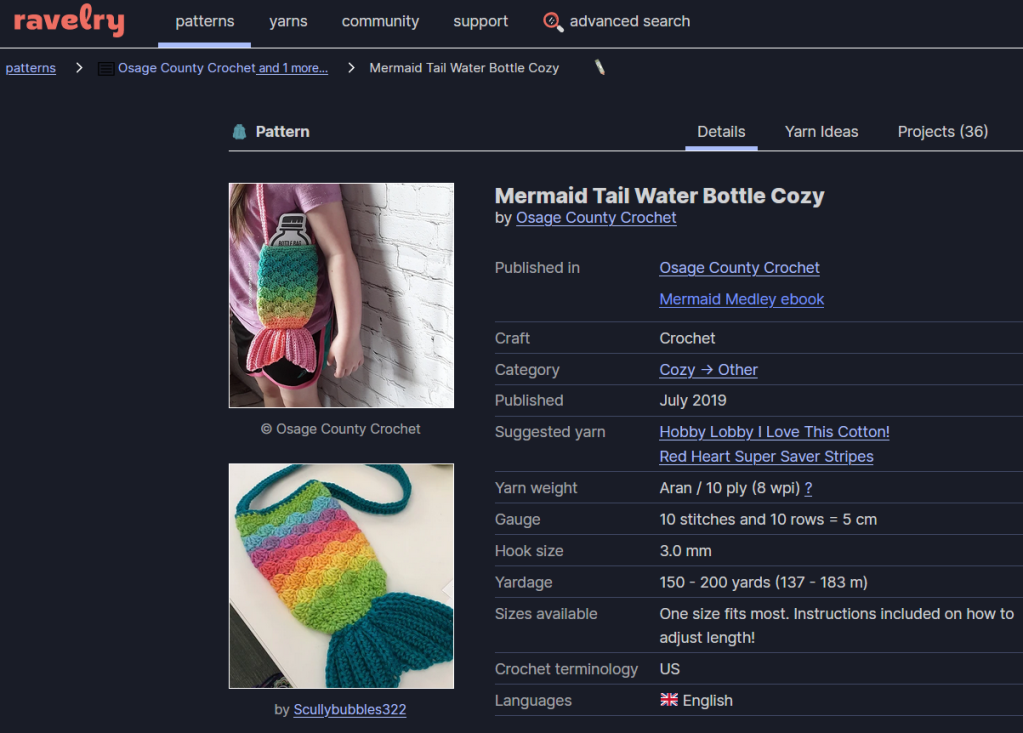
Task: Expand the 'and 1 more...' sources link
Action: click(x=293, y=68)
